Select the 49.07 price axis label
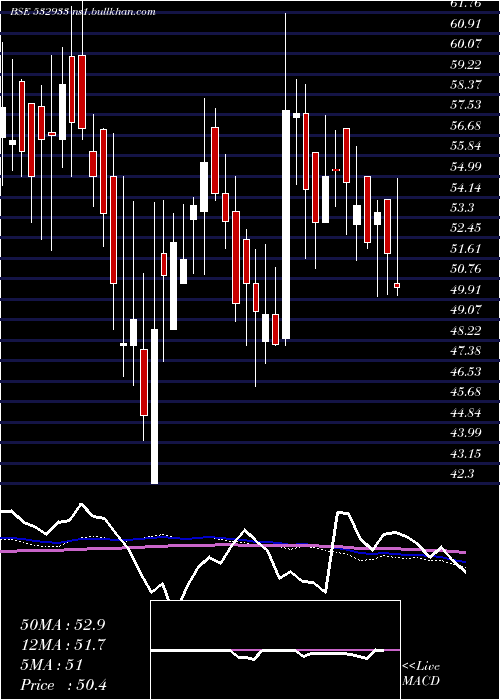 coord(466,309)
